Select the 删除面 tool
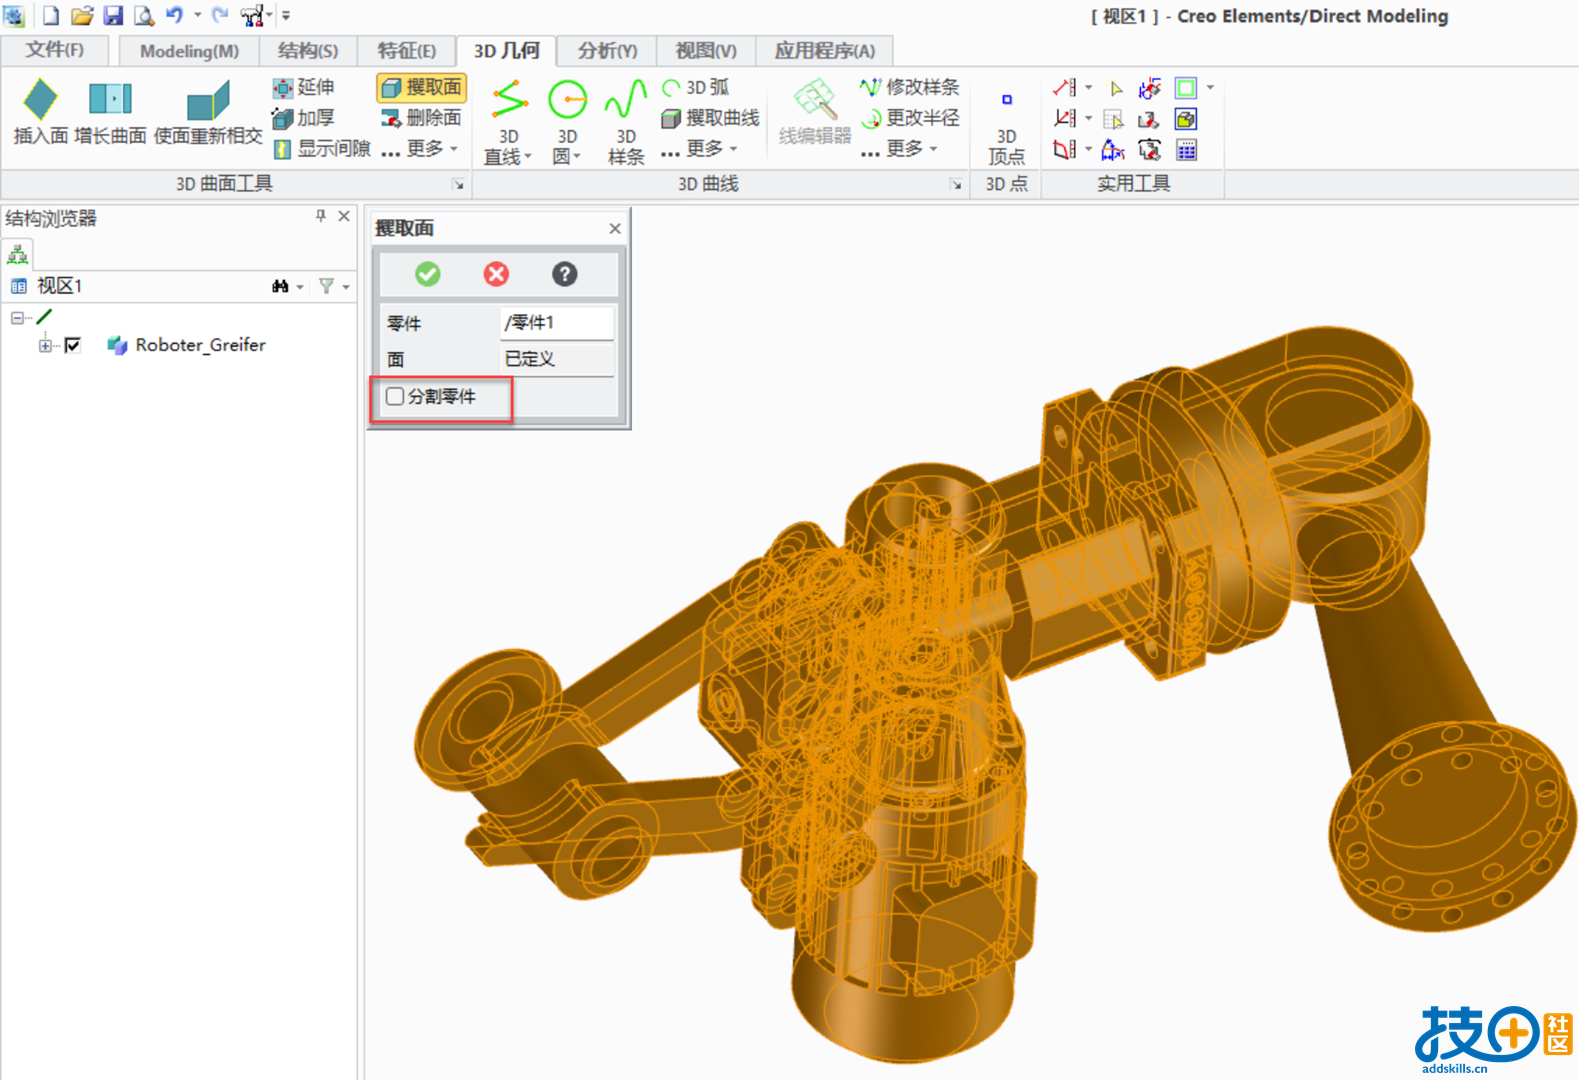1579x1080 pixels. coord(422,118)
